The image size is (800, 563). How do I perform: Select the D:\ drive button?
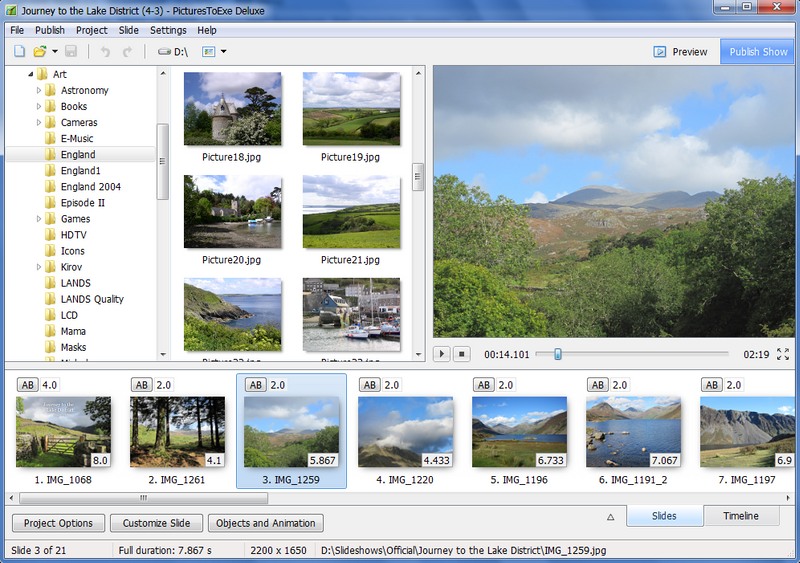coord(173,52)
